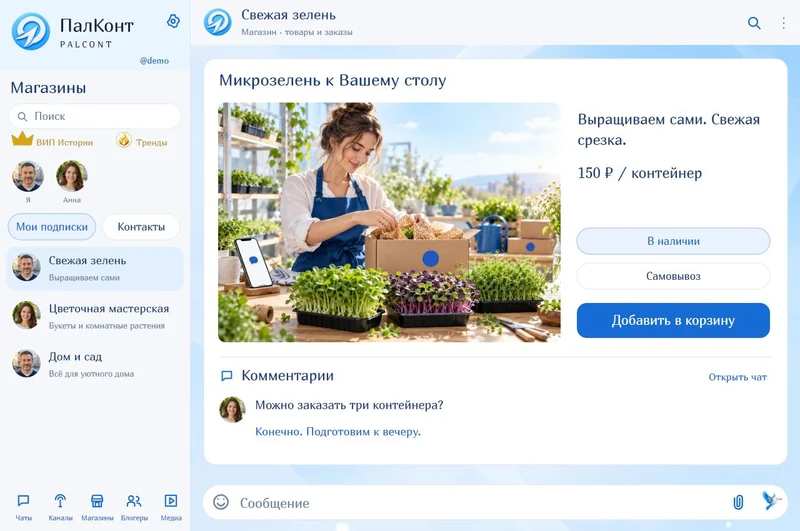Click reply 'Конечно. Подготовим к вечеру.'
This screenshot has height=531, width=800.
click(x=338, y=432)
